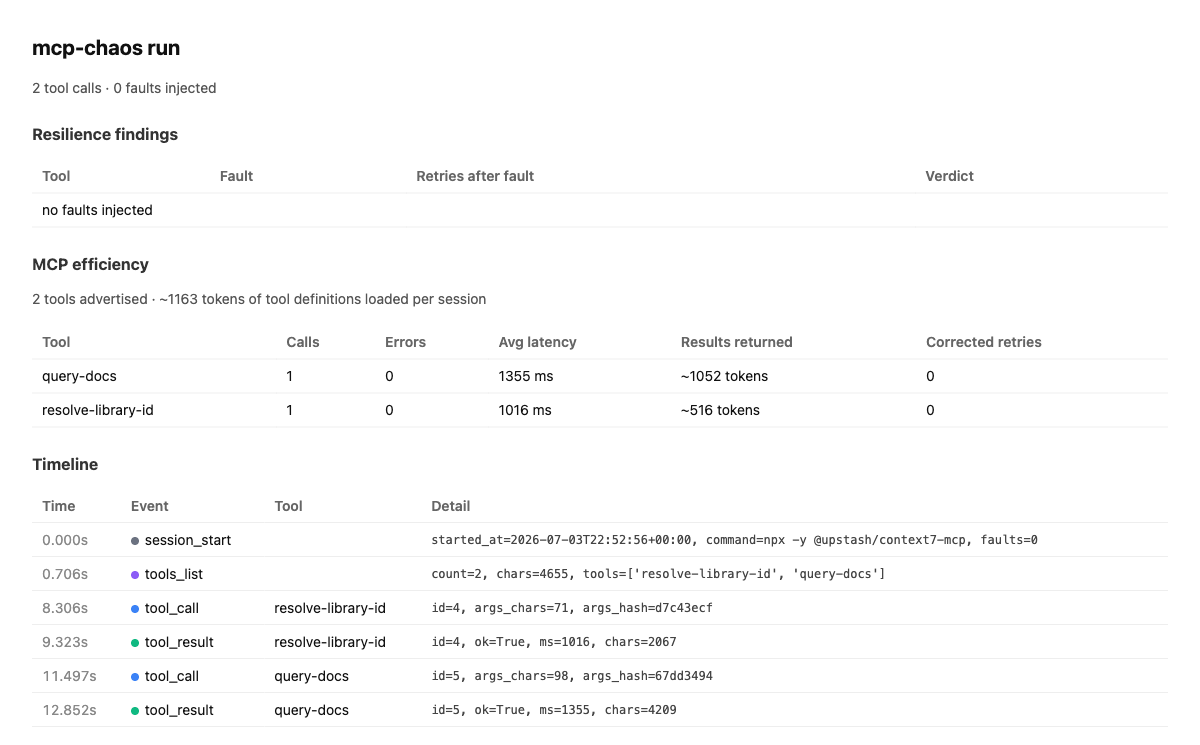Click the '2 tools advertised' tokens summary line
Screen dimensions: 1200x745
point(259,299)
